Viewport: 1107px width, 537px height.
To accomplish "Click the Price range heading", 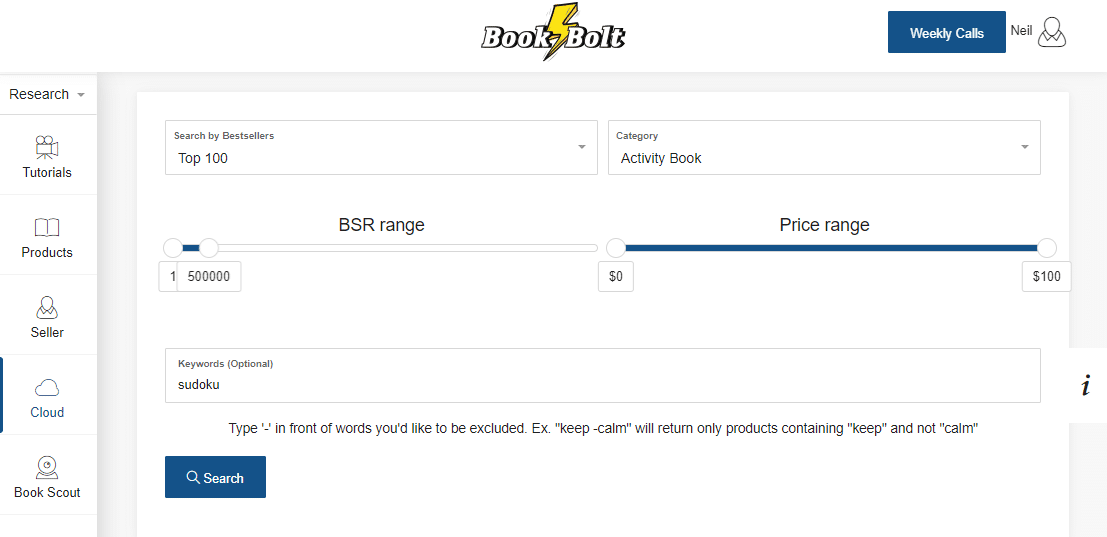I will [x=825, y=225].
